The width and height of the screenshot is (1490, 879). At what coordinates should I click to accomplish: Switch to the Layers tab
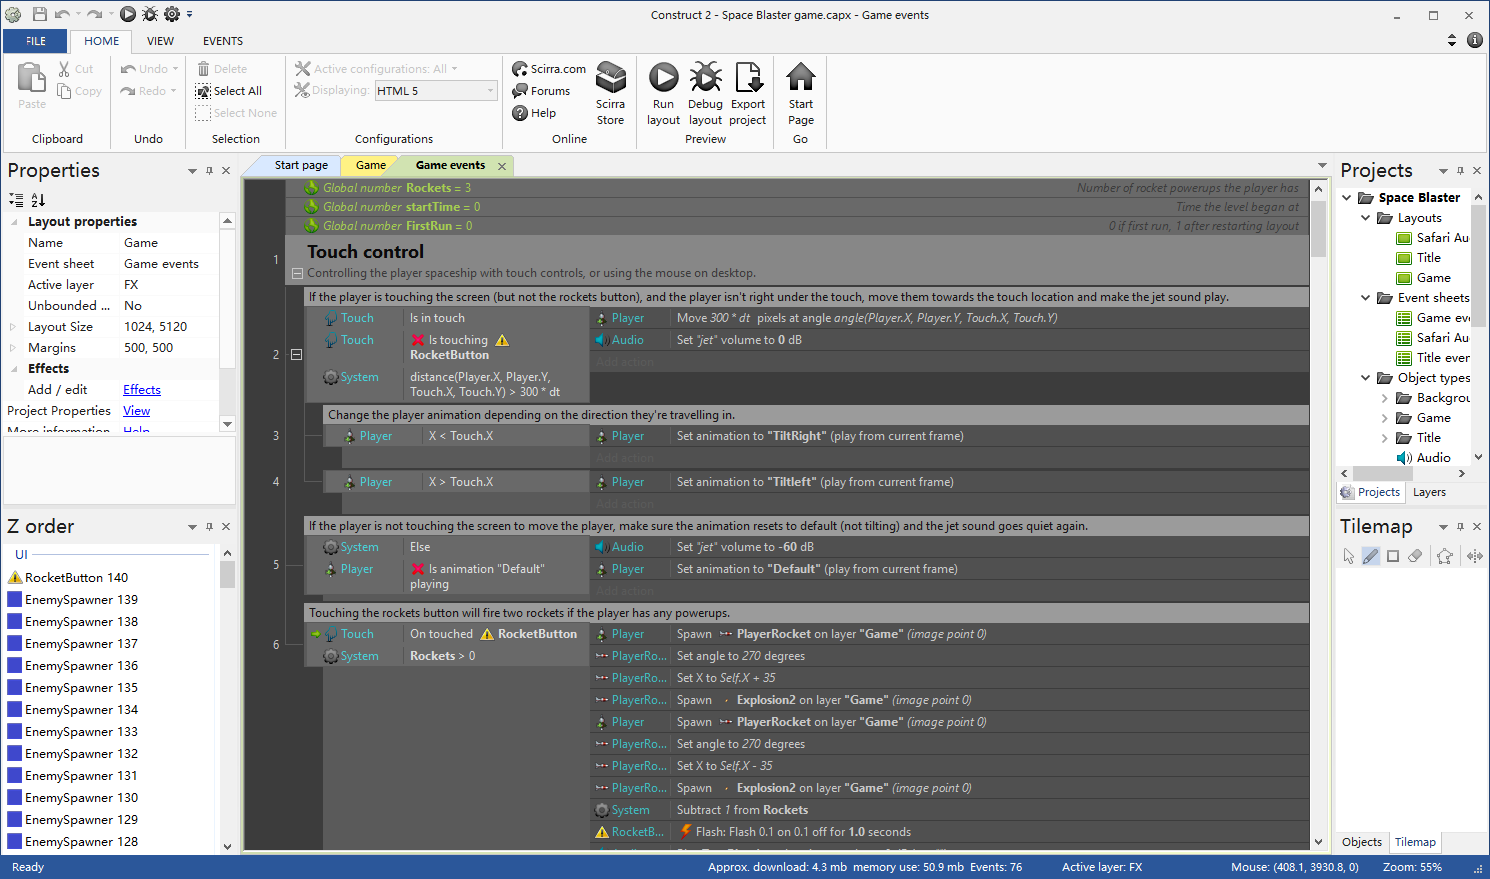[x=1429, y=492]
